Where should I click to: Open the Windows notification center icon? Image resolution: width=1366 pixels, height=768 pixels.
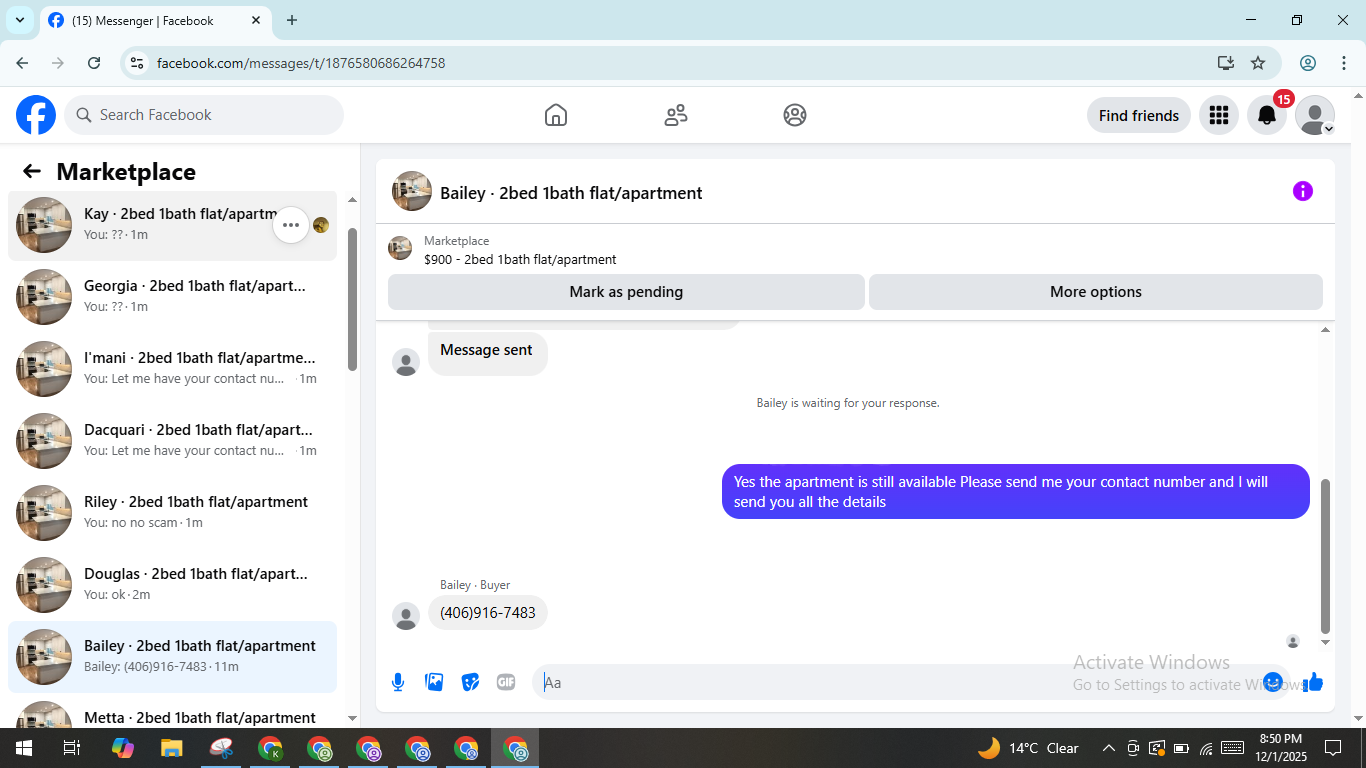click(x=1333, y=748)
